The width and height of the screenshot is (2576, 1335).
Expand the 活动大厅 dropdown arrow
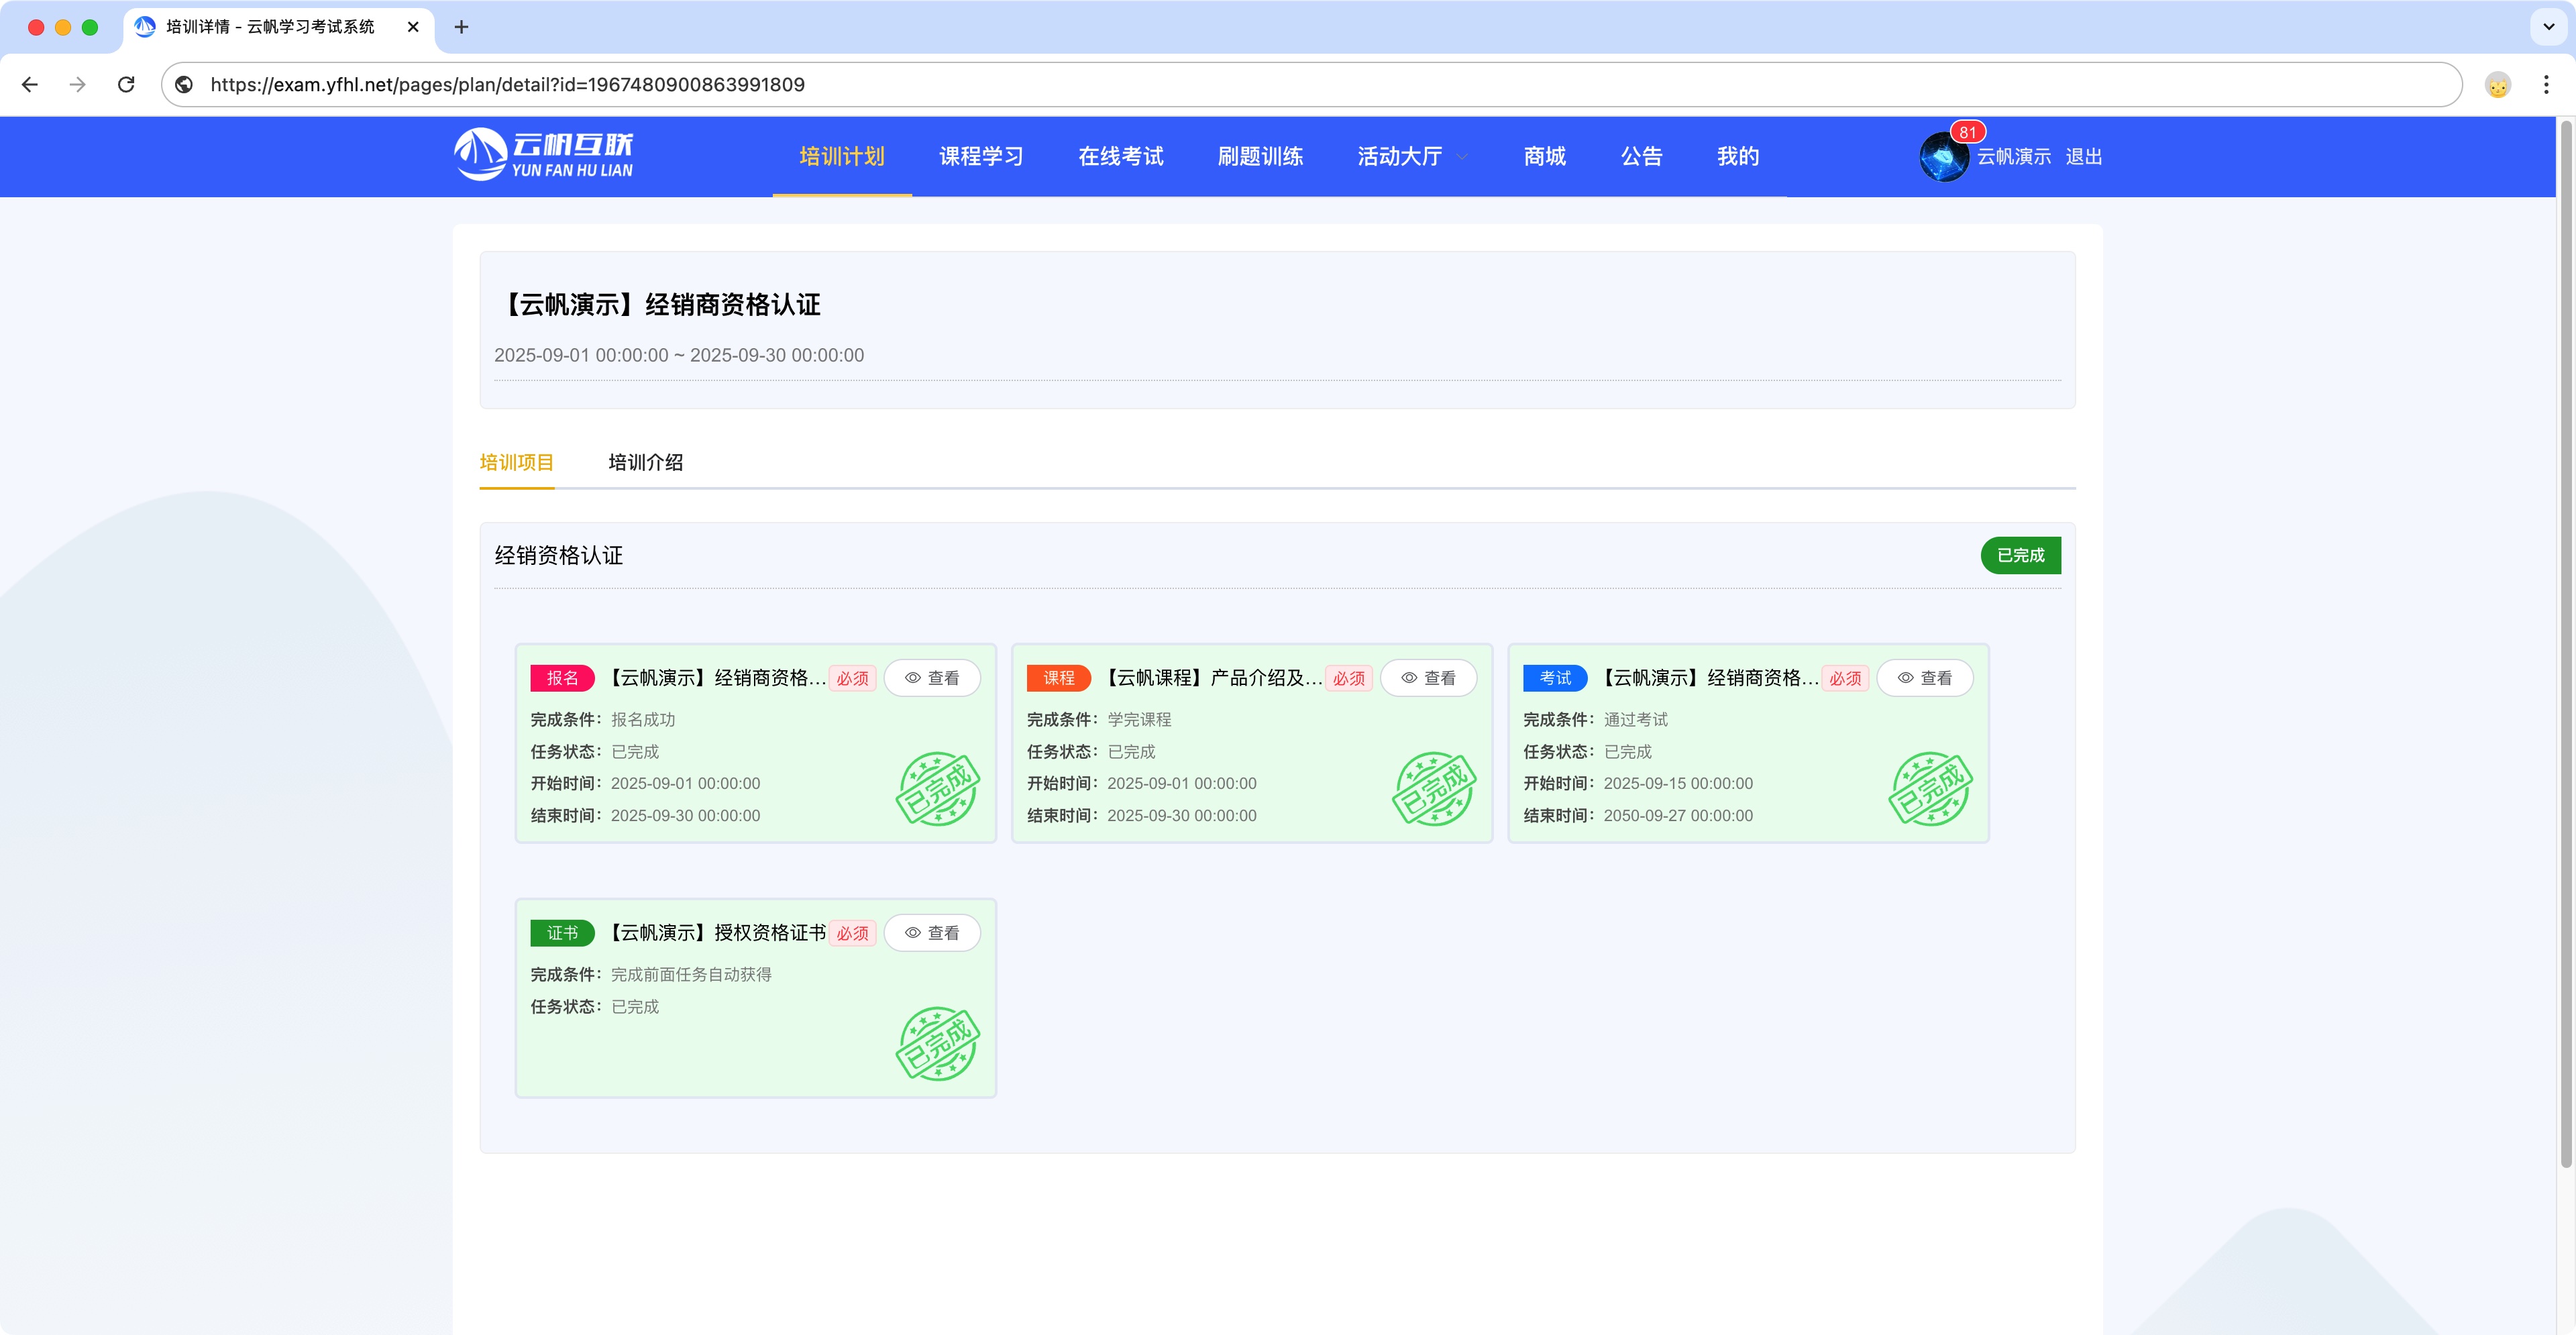(1462, 157)
